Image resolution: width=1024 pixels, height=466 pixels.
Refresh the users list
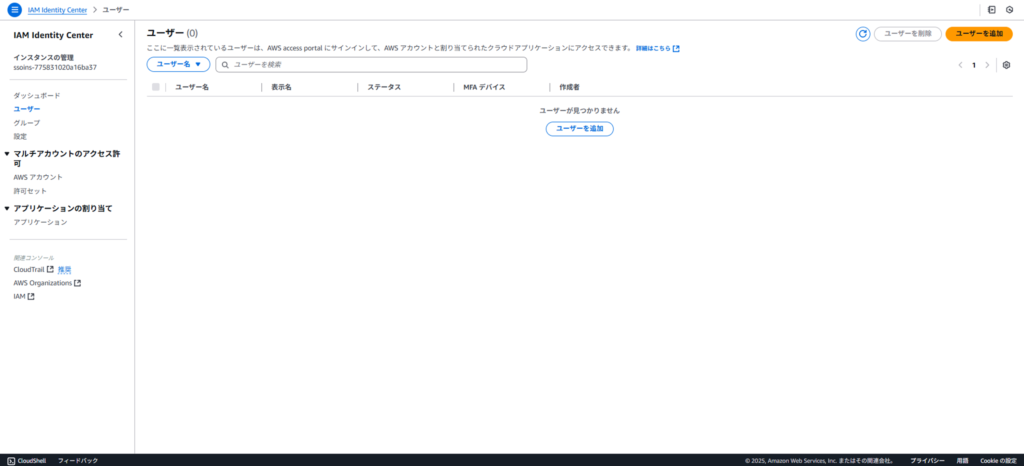[x=863, y=34]
